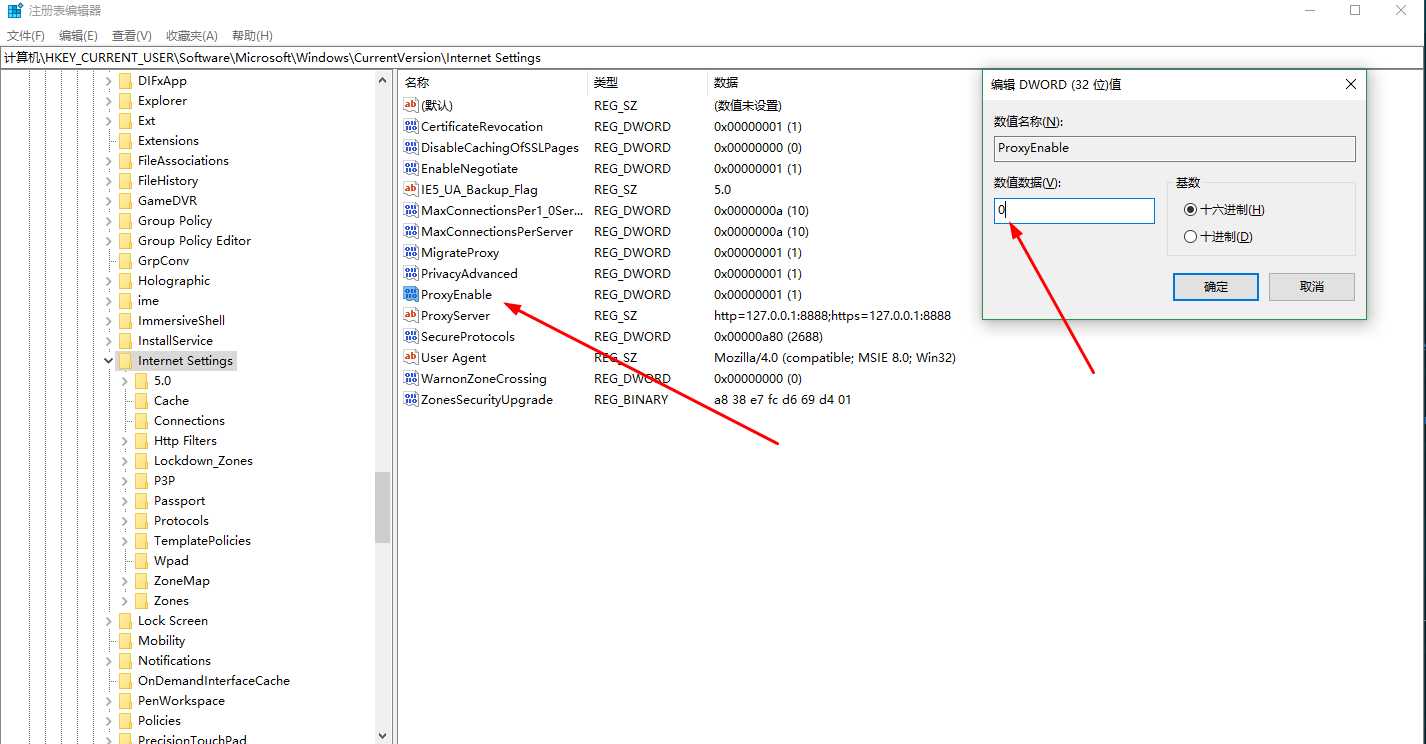Expand the Zones subkey
Image resolution: width=1426 pixels, height=744 pixels.
[x=124, y=600]
